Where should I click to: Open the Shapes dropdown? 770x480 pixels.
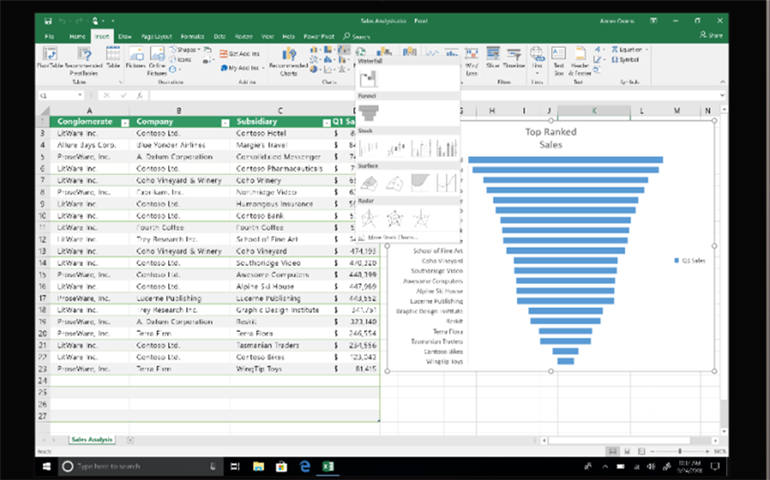tap(185, 50)
